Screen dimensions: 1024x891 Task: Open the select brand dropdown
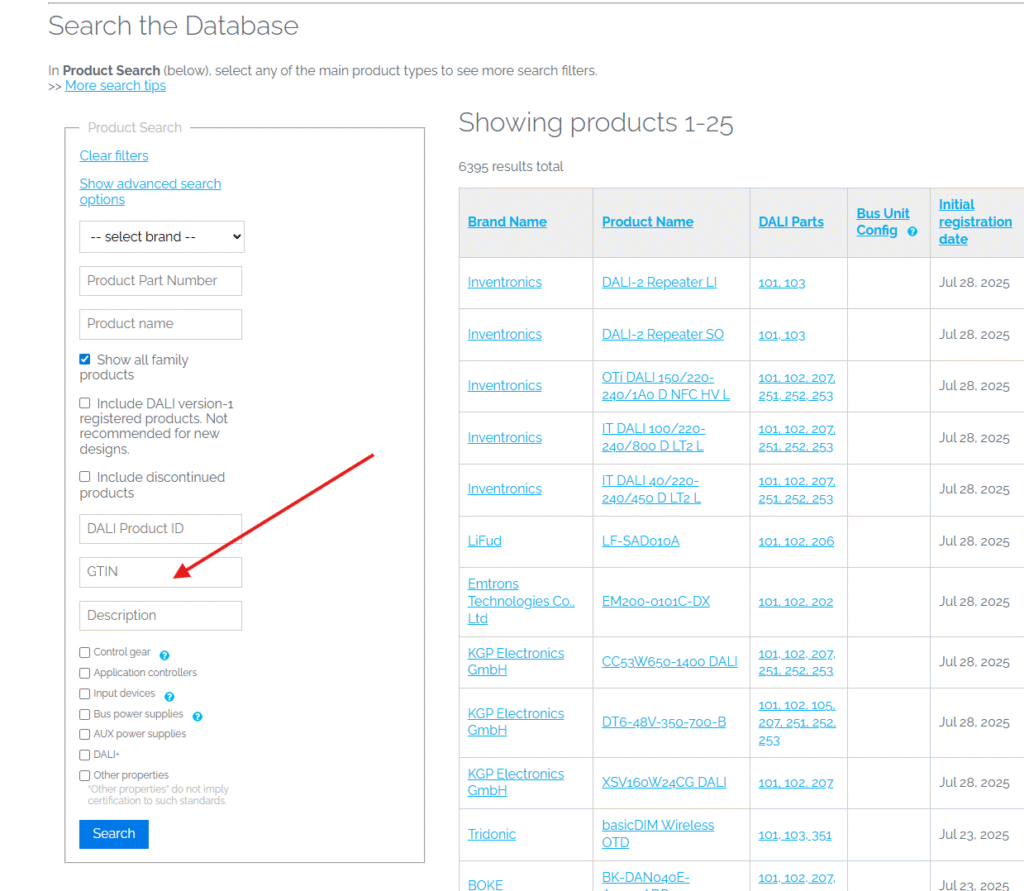point(162,236)
